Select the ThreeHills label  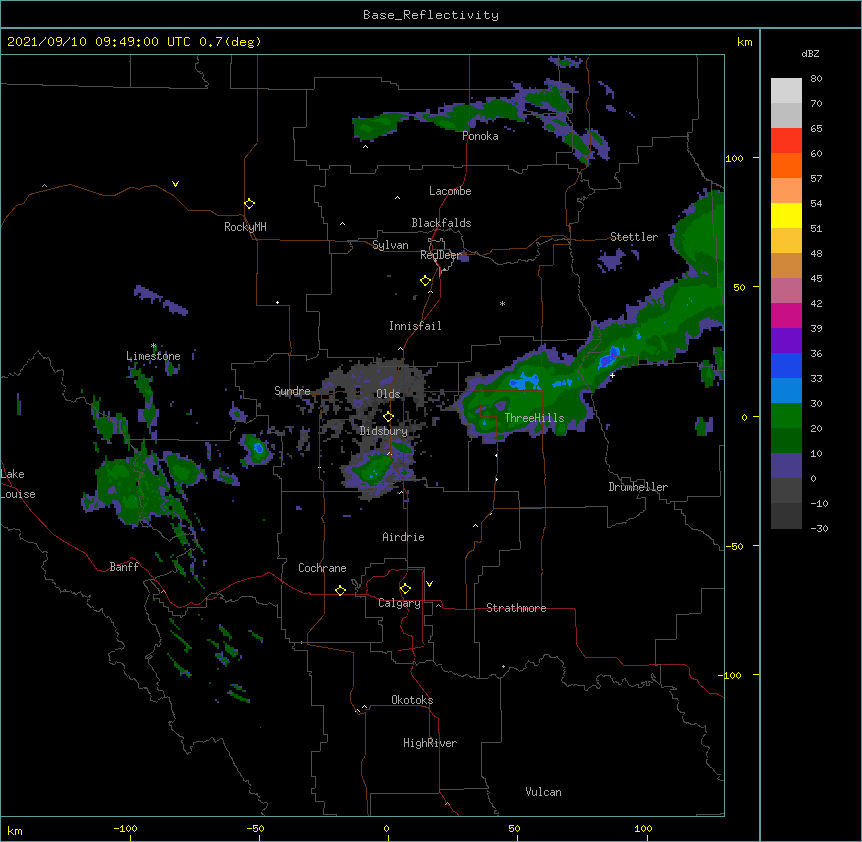[x=534, y=418]
